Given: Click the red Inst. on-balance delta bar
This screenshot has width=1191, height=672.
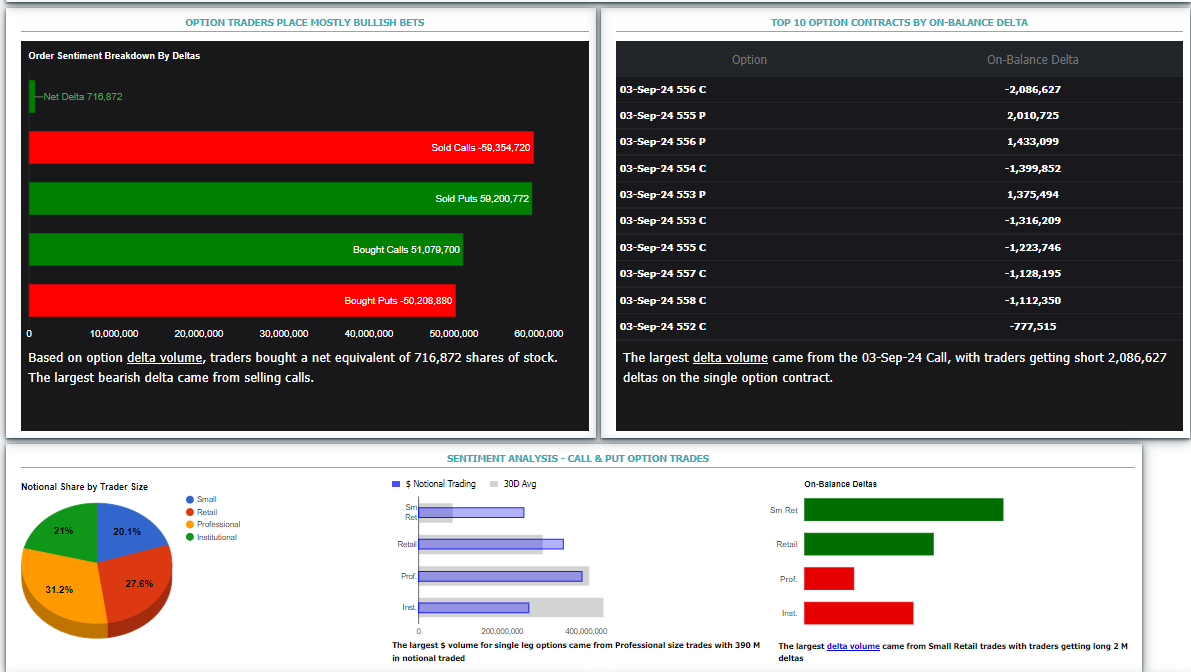Looking at the screenshot, I should [x=858, y=613].
